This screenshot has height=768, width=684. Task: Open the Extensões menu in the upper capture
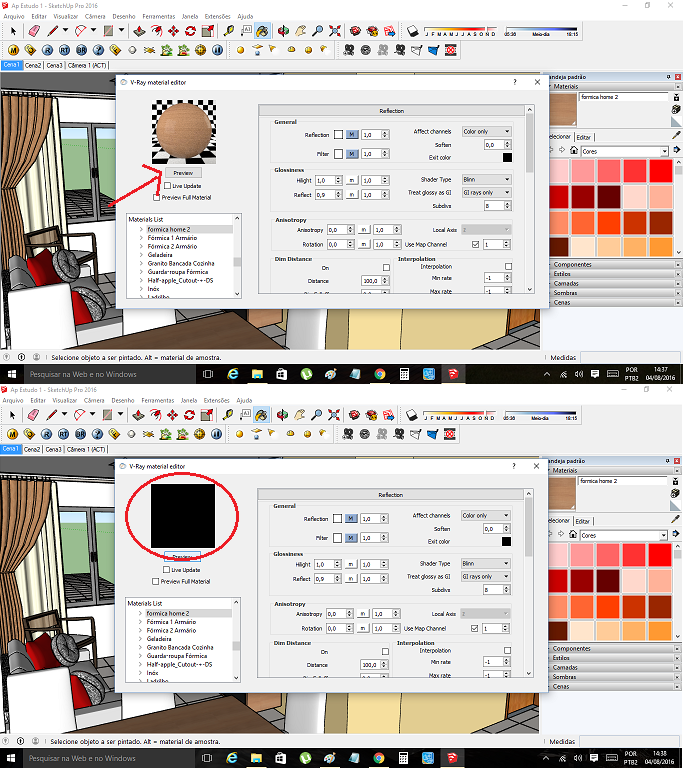[218, 16]
